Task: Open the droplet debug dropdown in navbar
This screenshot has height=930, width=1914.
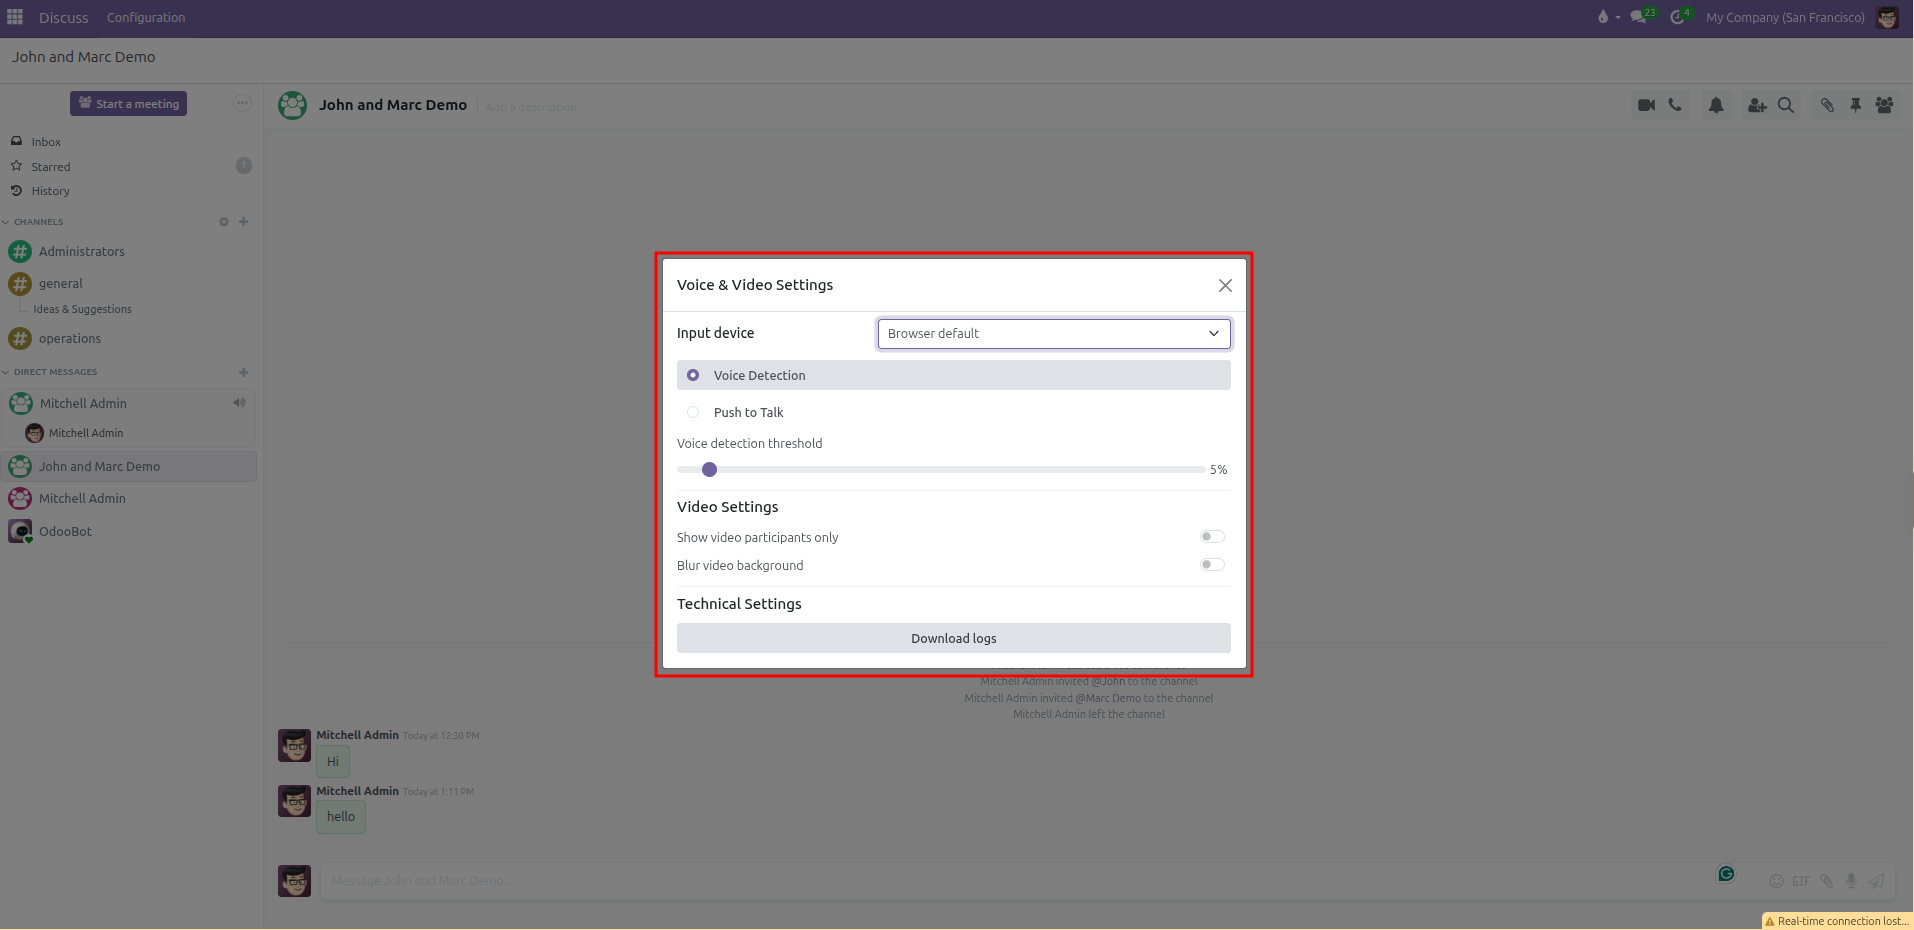Action: pyautogui.click(x=1608, y=17)
